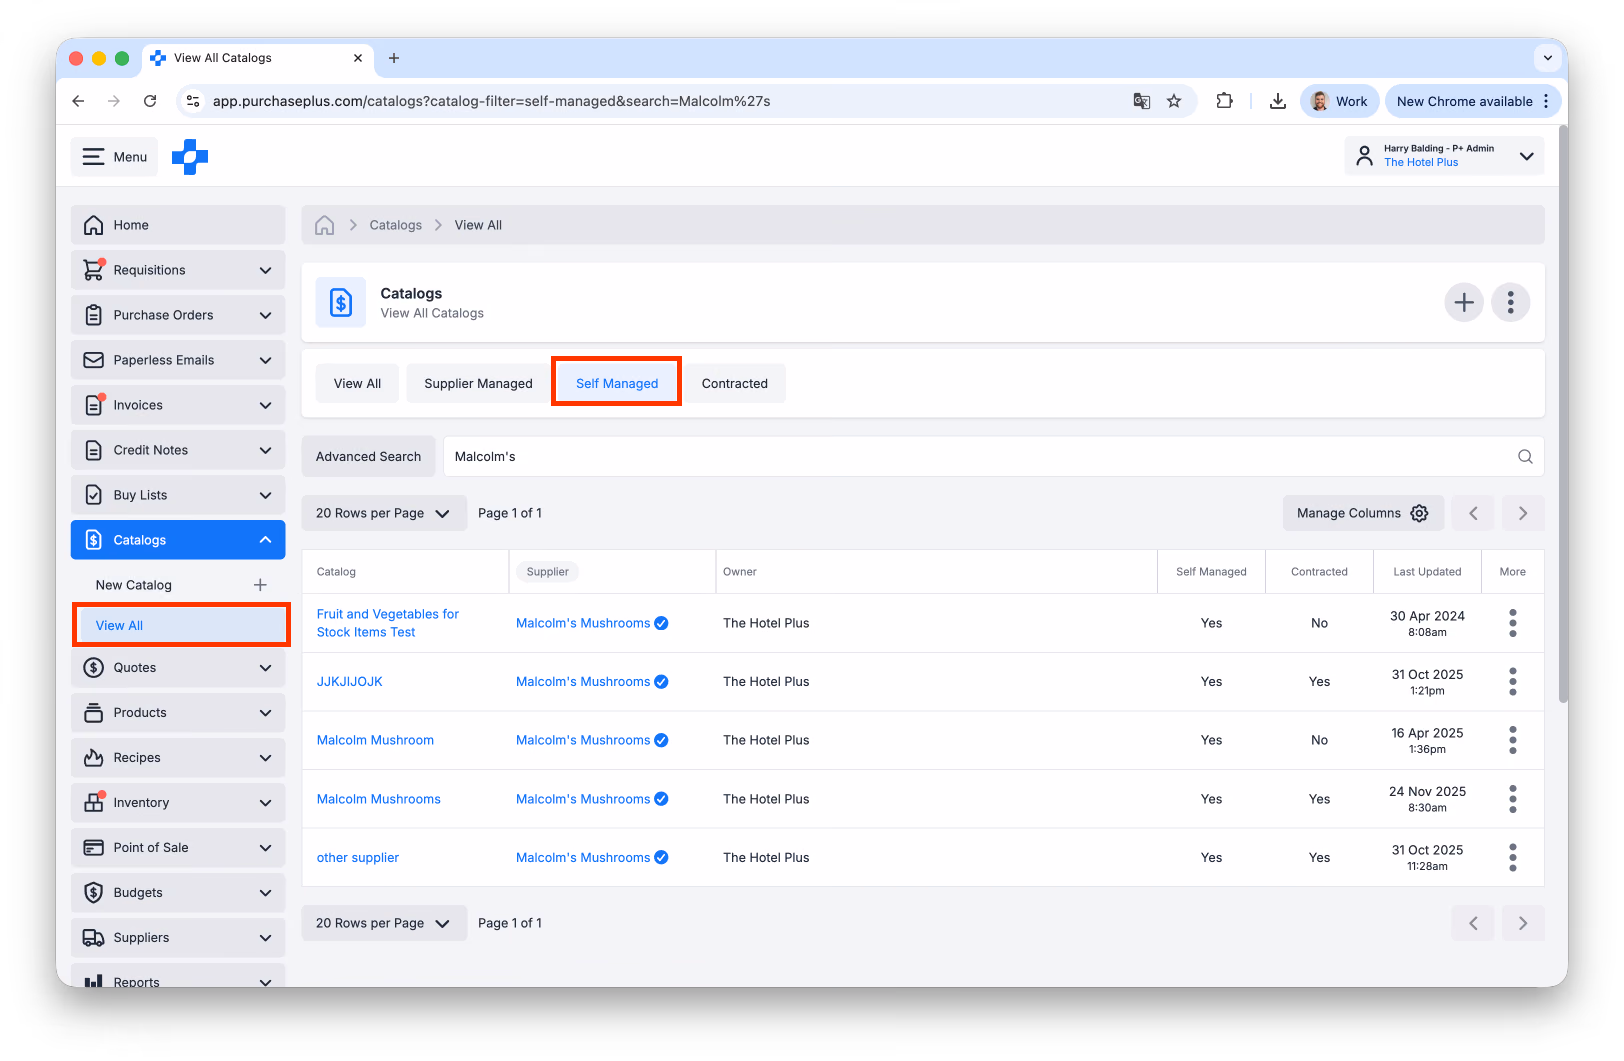
Task: Open More menu for Malcolm Mushroom catalog
Action: (1513, 740)
